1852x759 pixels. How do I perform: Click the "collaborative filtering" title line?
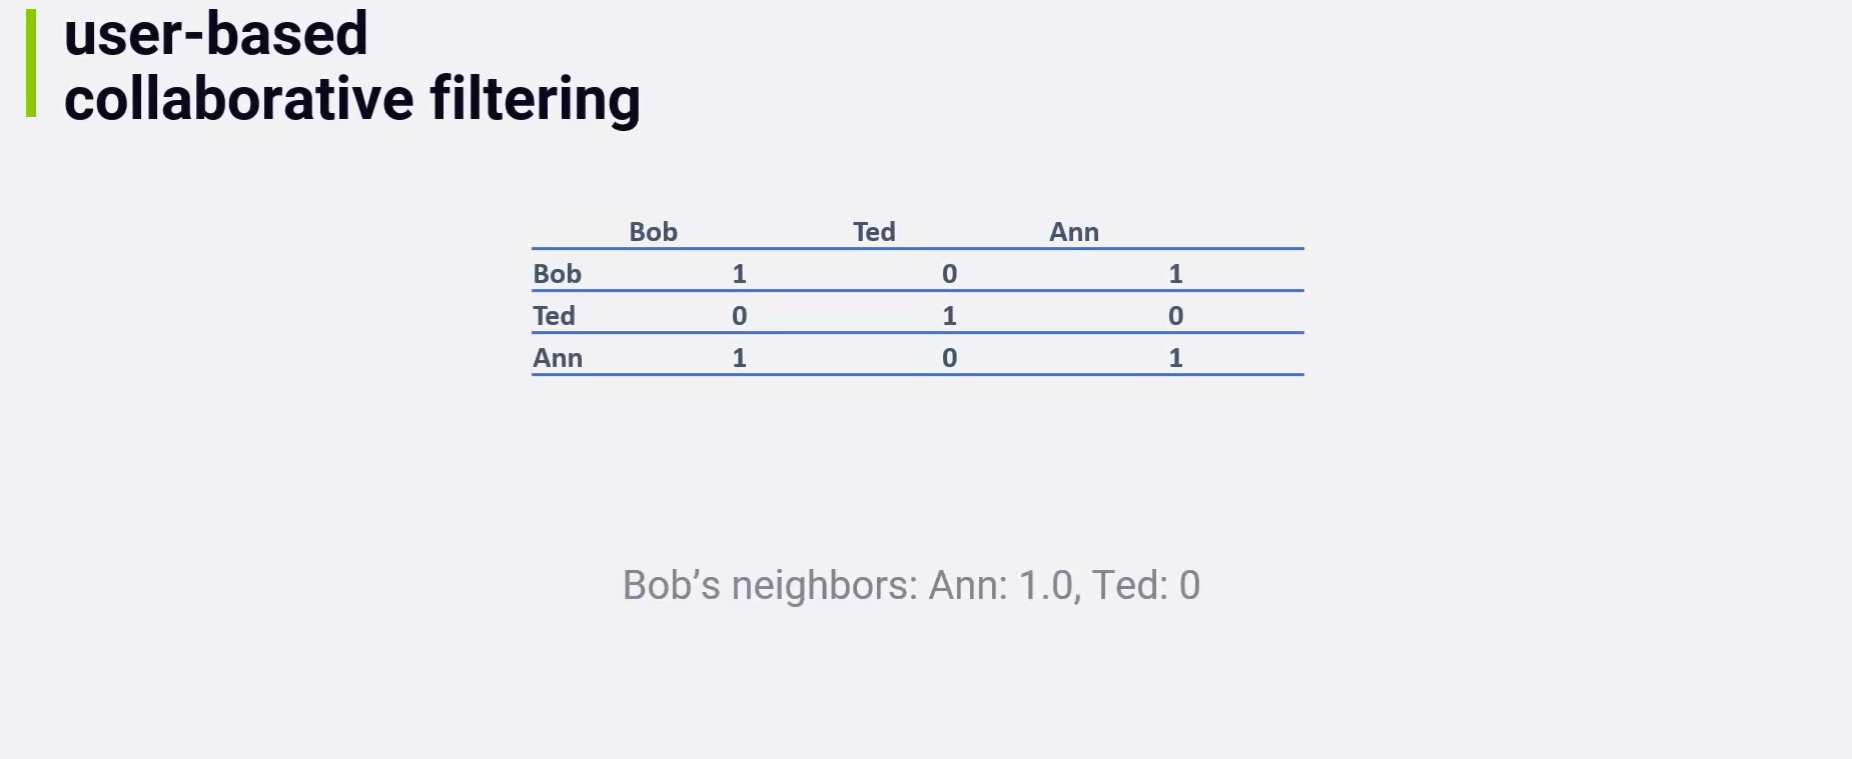pyautogui.click(x=352, y=99)
